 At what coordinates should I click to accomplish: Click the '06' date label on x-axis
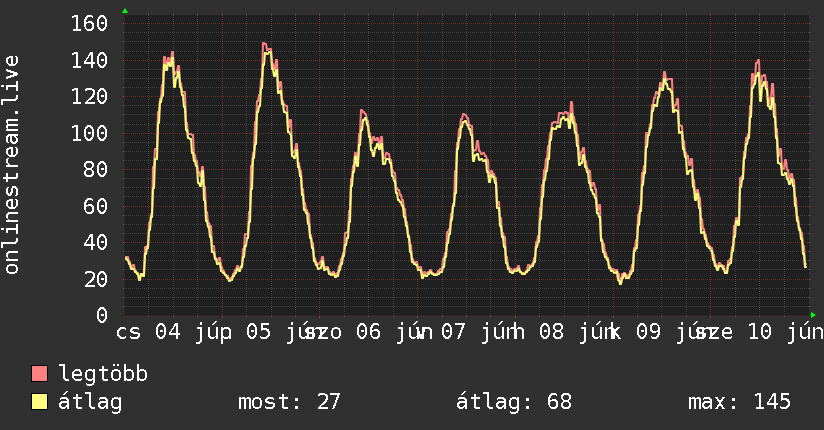coord(368,332)
